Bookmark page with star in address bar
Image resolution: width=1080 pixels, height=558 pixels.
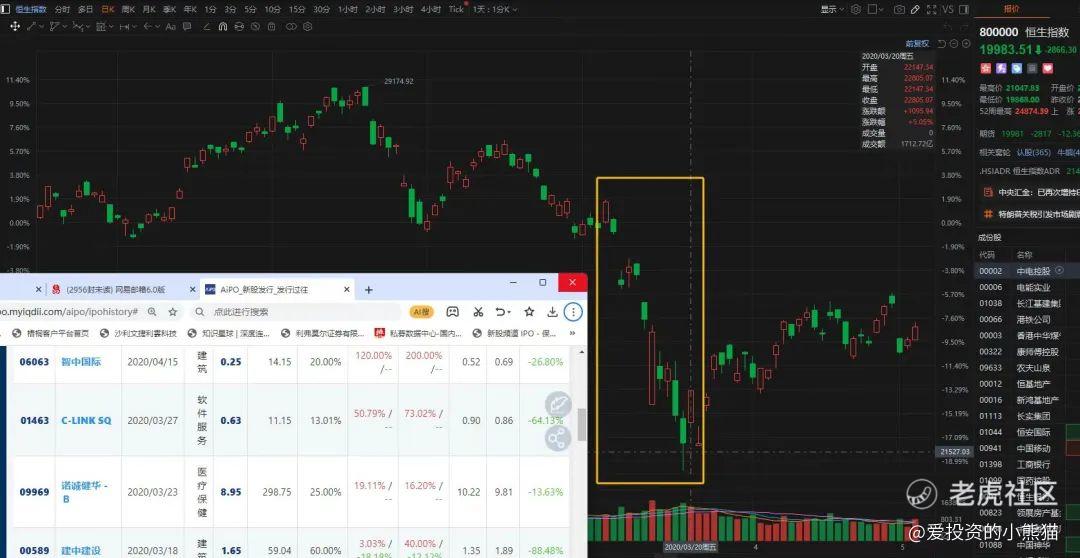click(x=172, y=312)
